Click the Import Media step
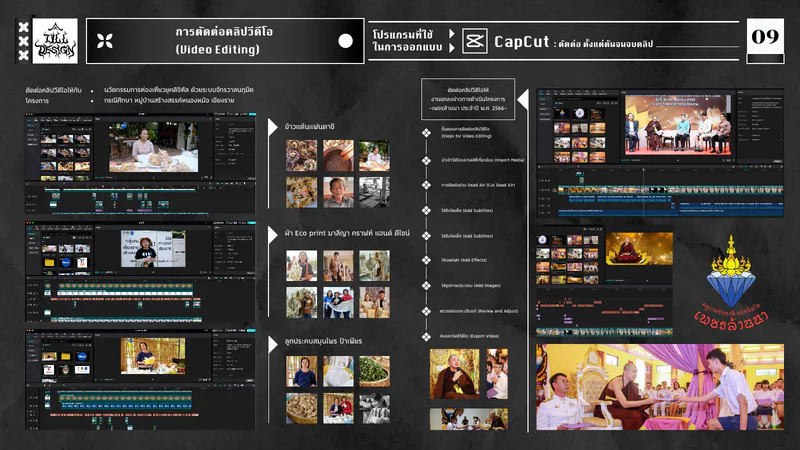800x450 pixels. tap(483, 160)
